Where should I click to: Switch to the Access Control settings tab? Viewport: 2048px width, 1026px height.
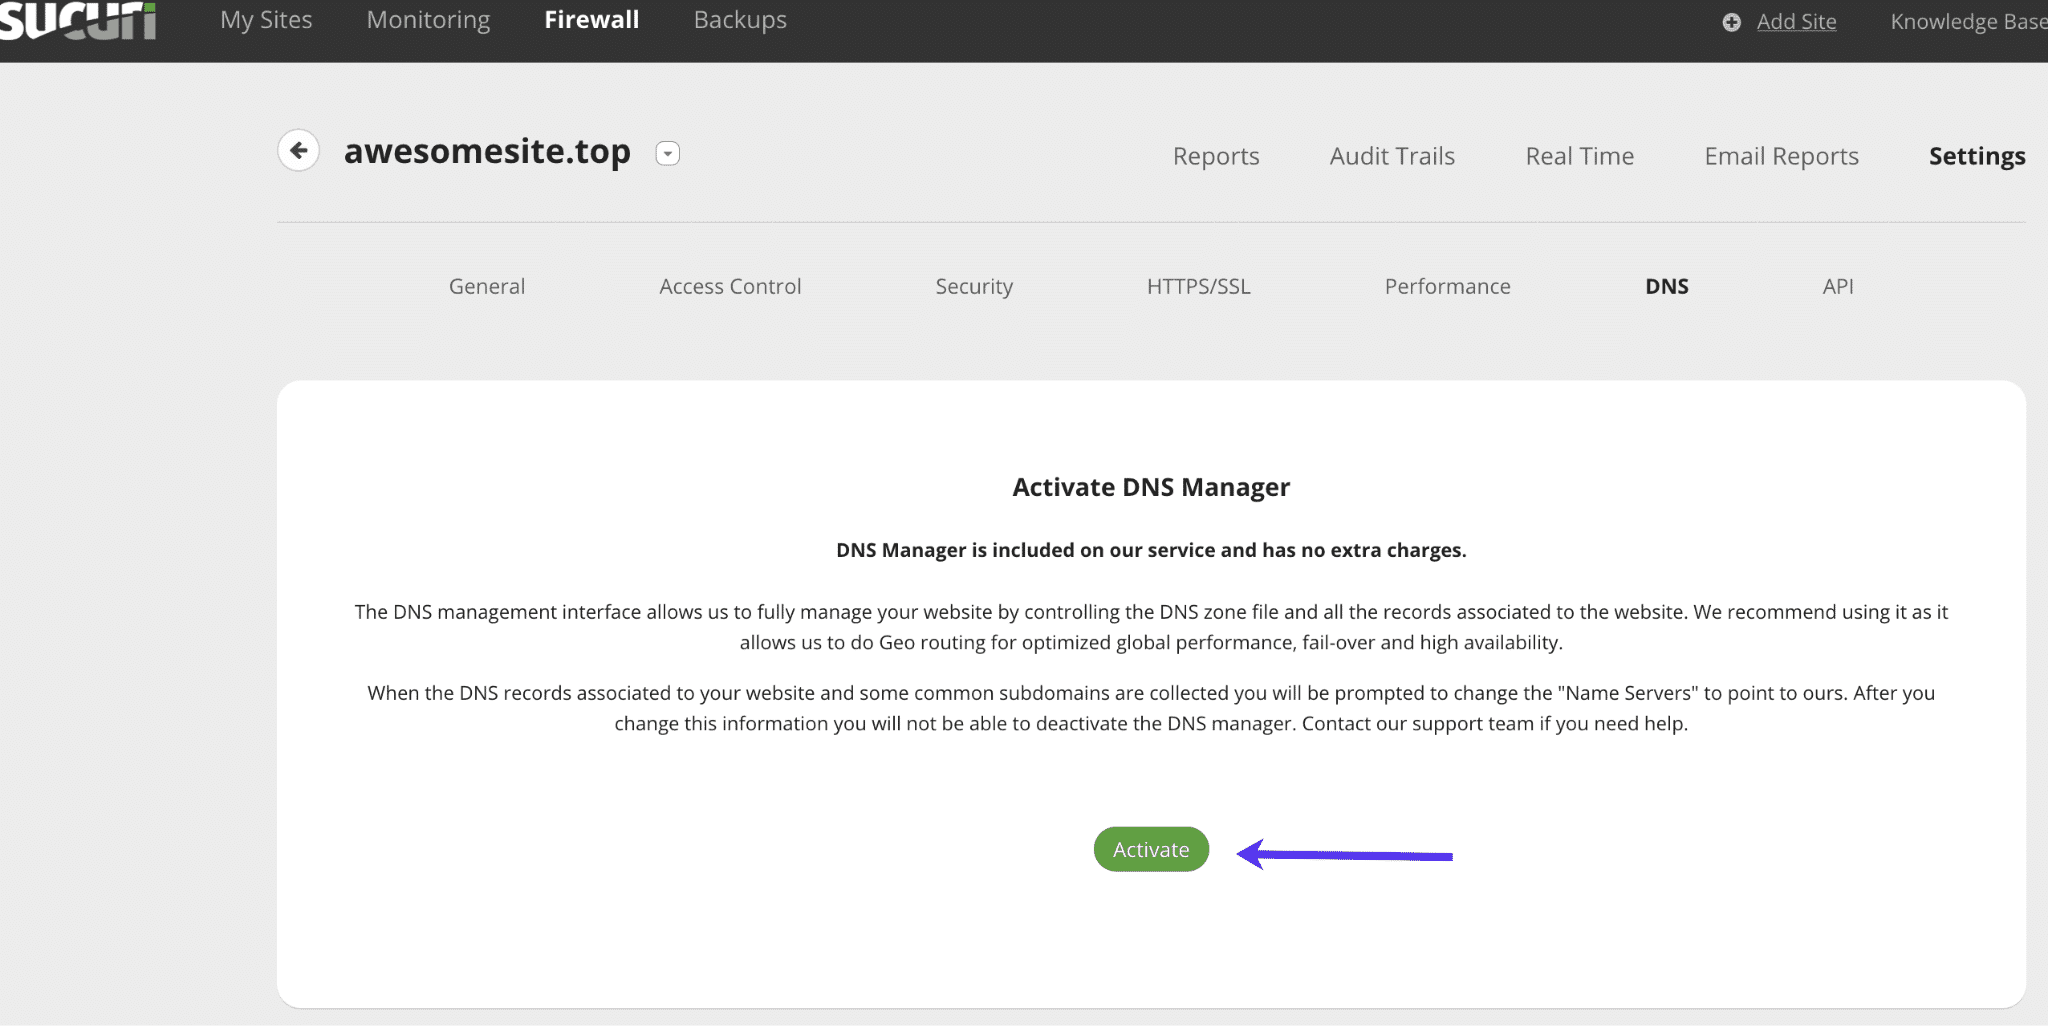pyautogui.click(x=729, y=286)
